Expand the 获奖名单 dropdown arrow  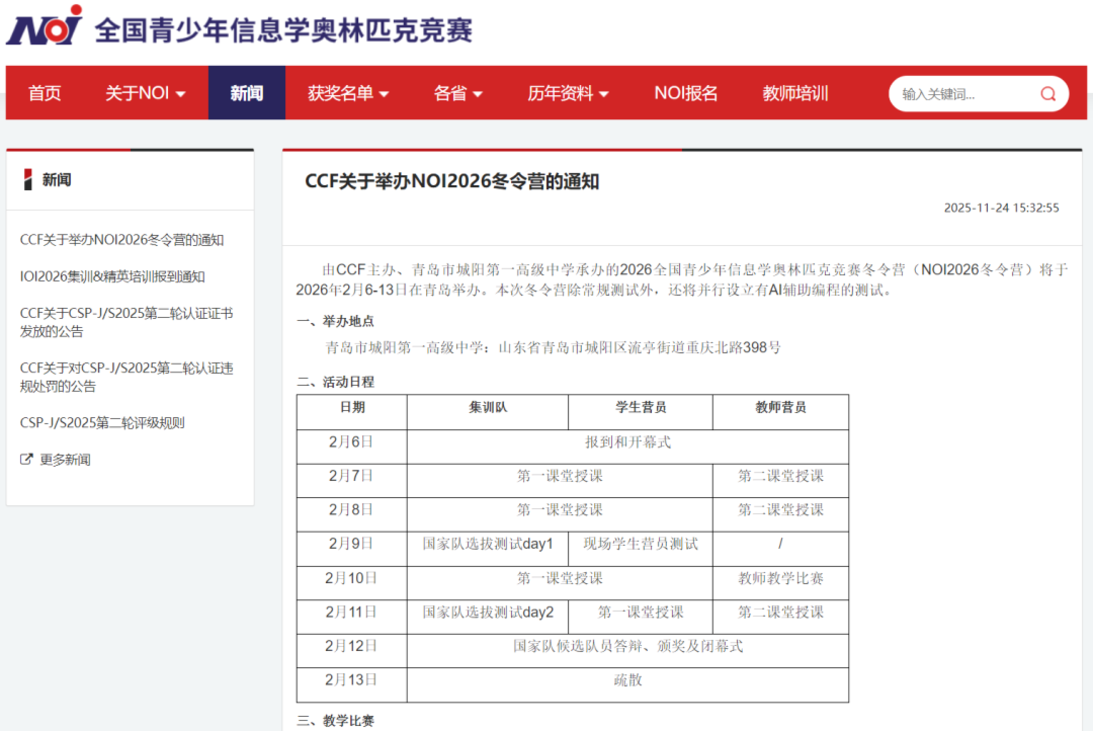coord(384,94)
